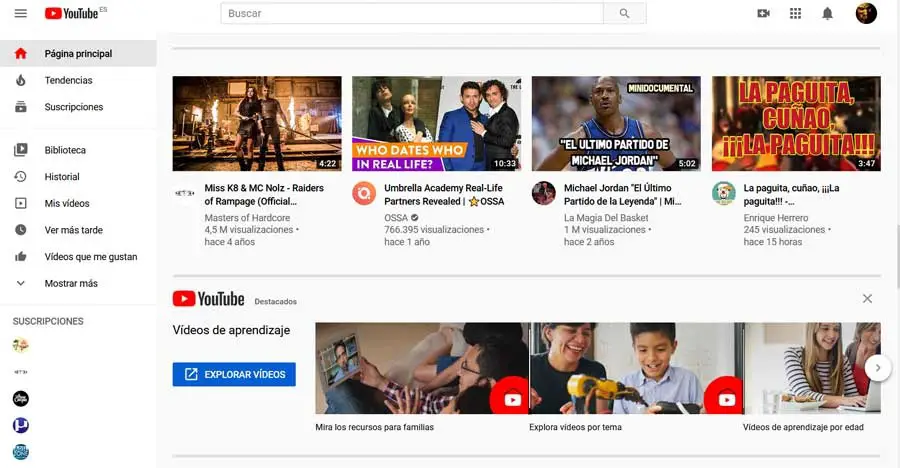Open Michael Jordan El Último Partido title
Screen dimensions: 900x468
coord(623,195)
